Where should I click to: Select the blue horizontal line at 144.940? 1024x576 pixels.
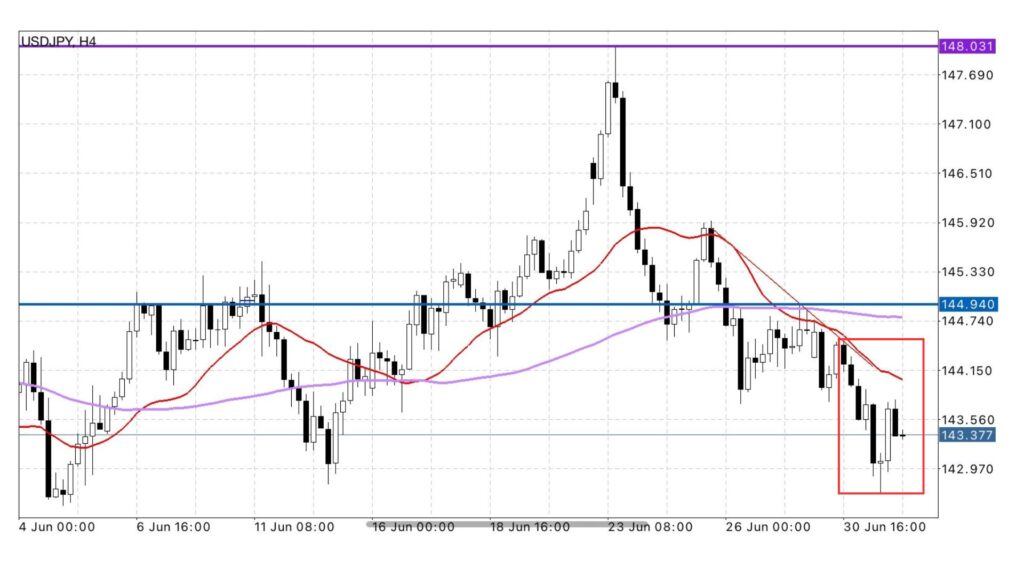(x=479, y=304)
